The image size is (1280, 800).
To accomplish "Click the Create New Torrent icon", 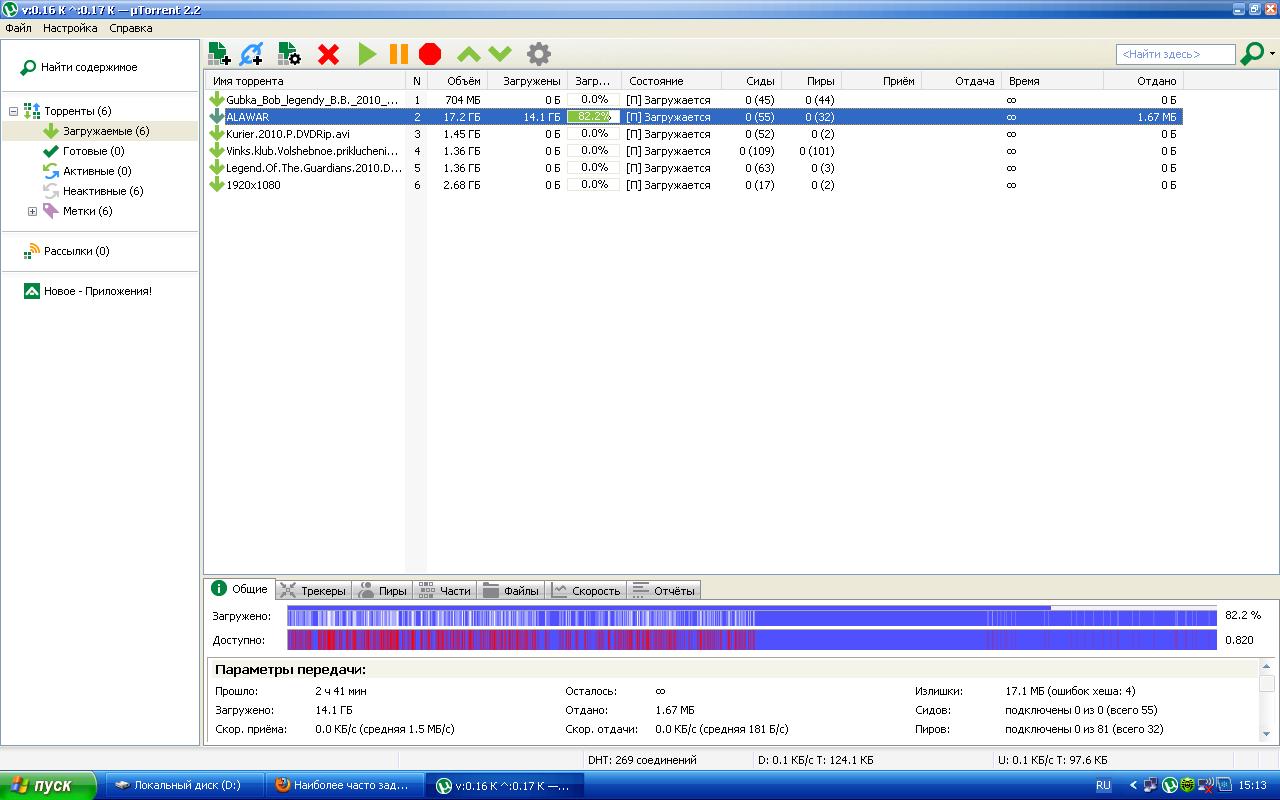I will pos(289,54).
